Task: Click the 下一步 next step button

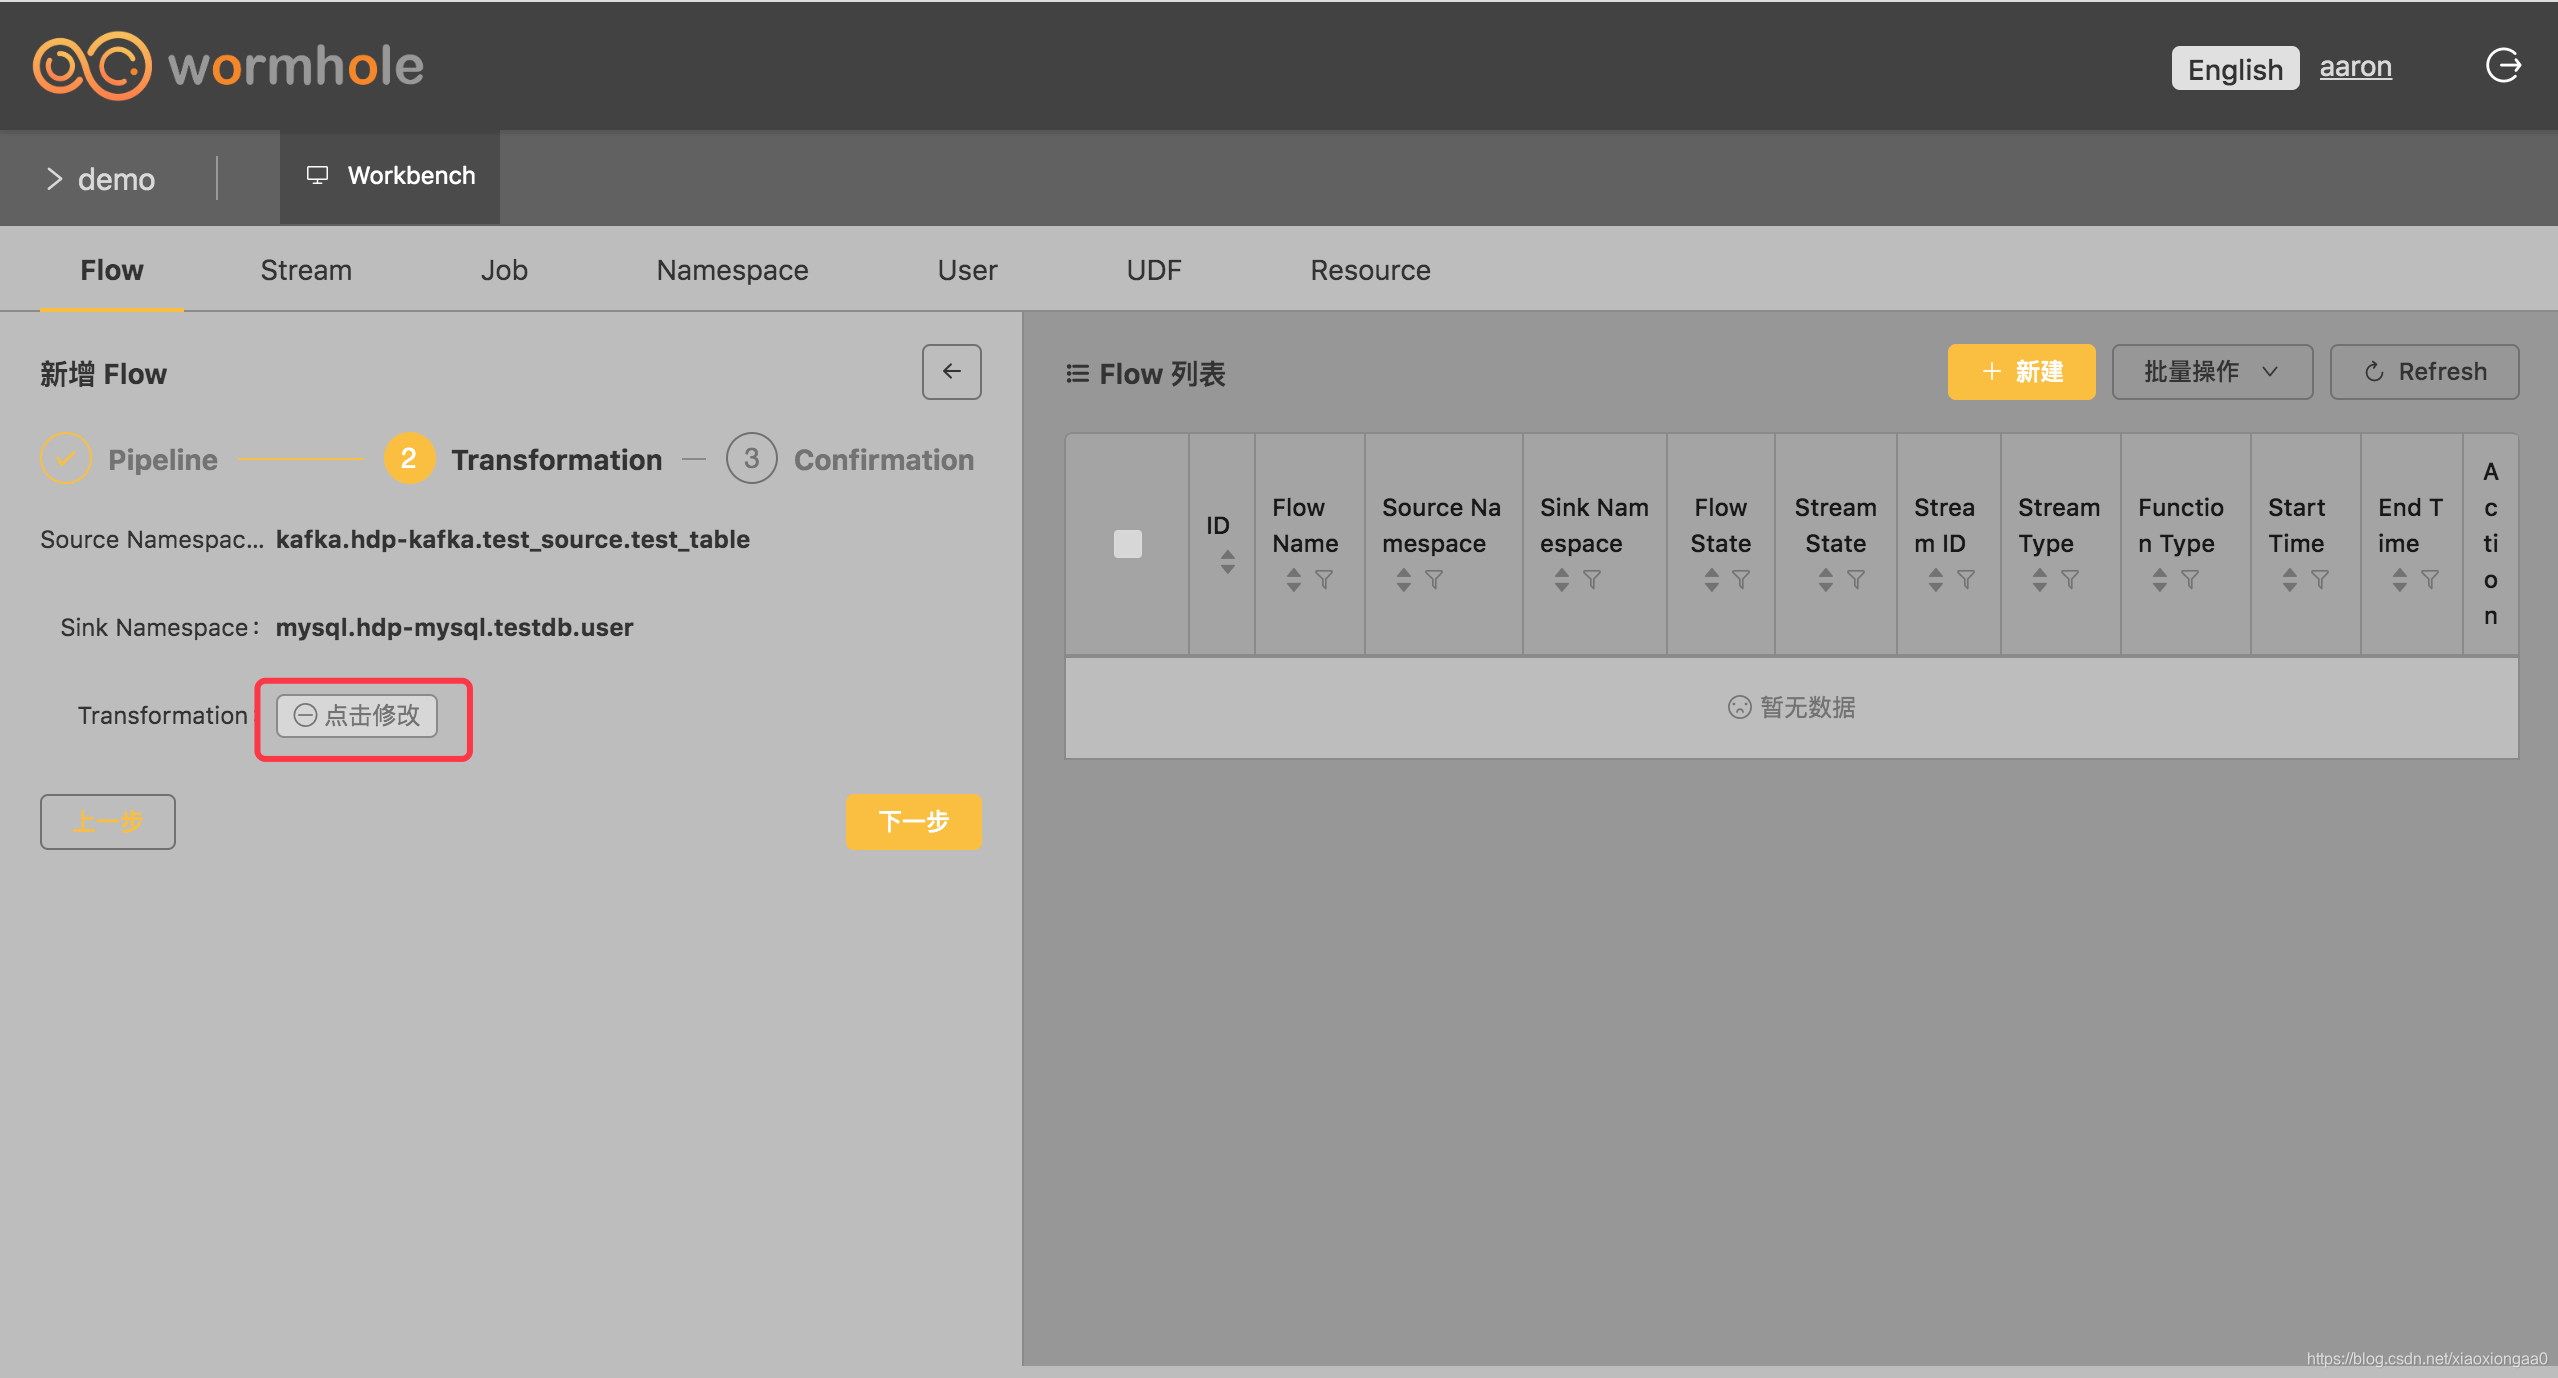Action: coord(912,821)
